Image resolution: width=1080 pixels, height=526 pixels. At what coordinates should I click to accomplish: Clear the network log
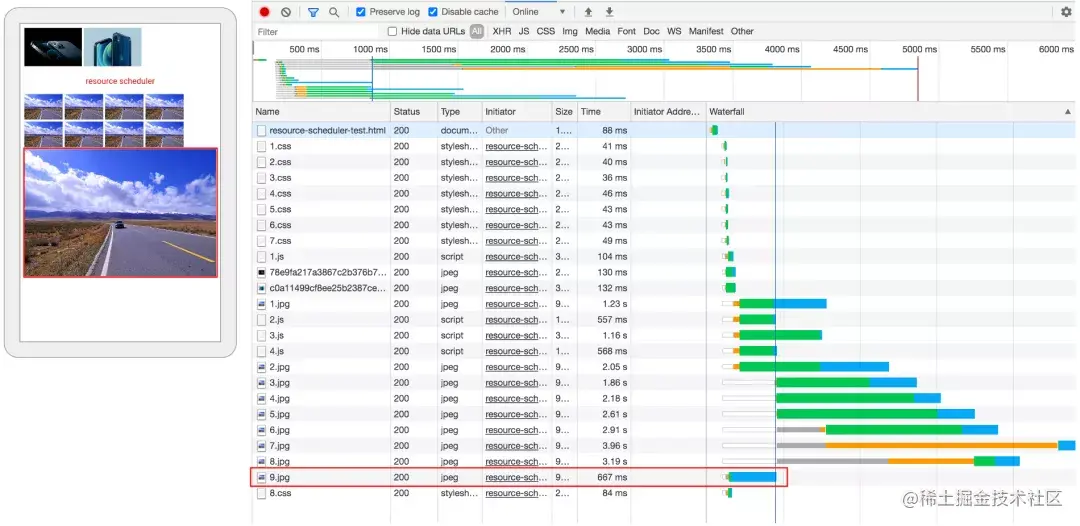coord(286,12)
